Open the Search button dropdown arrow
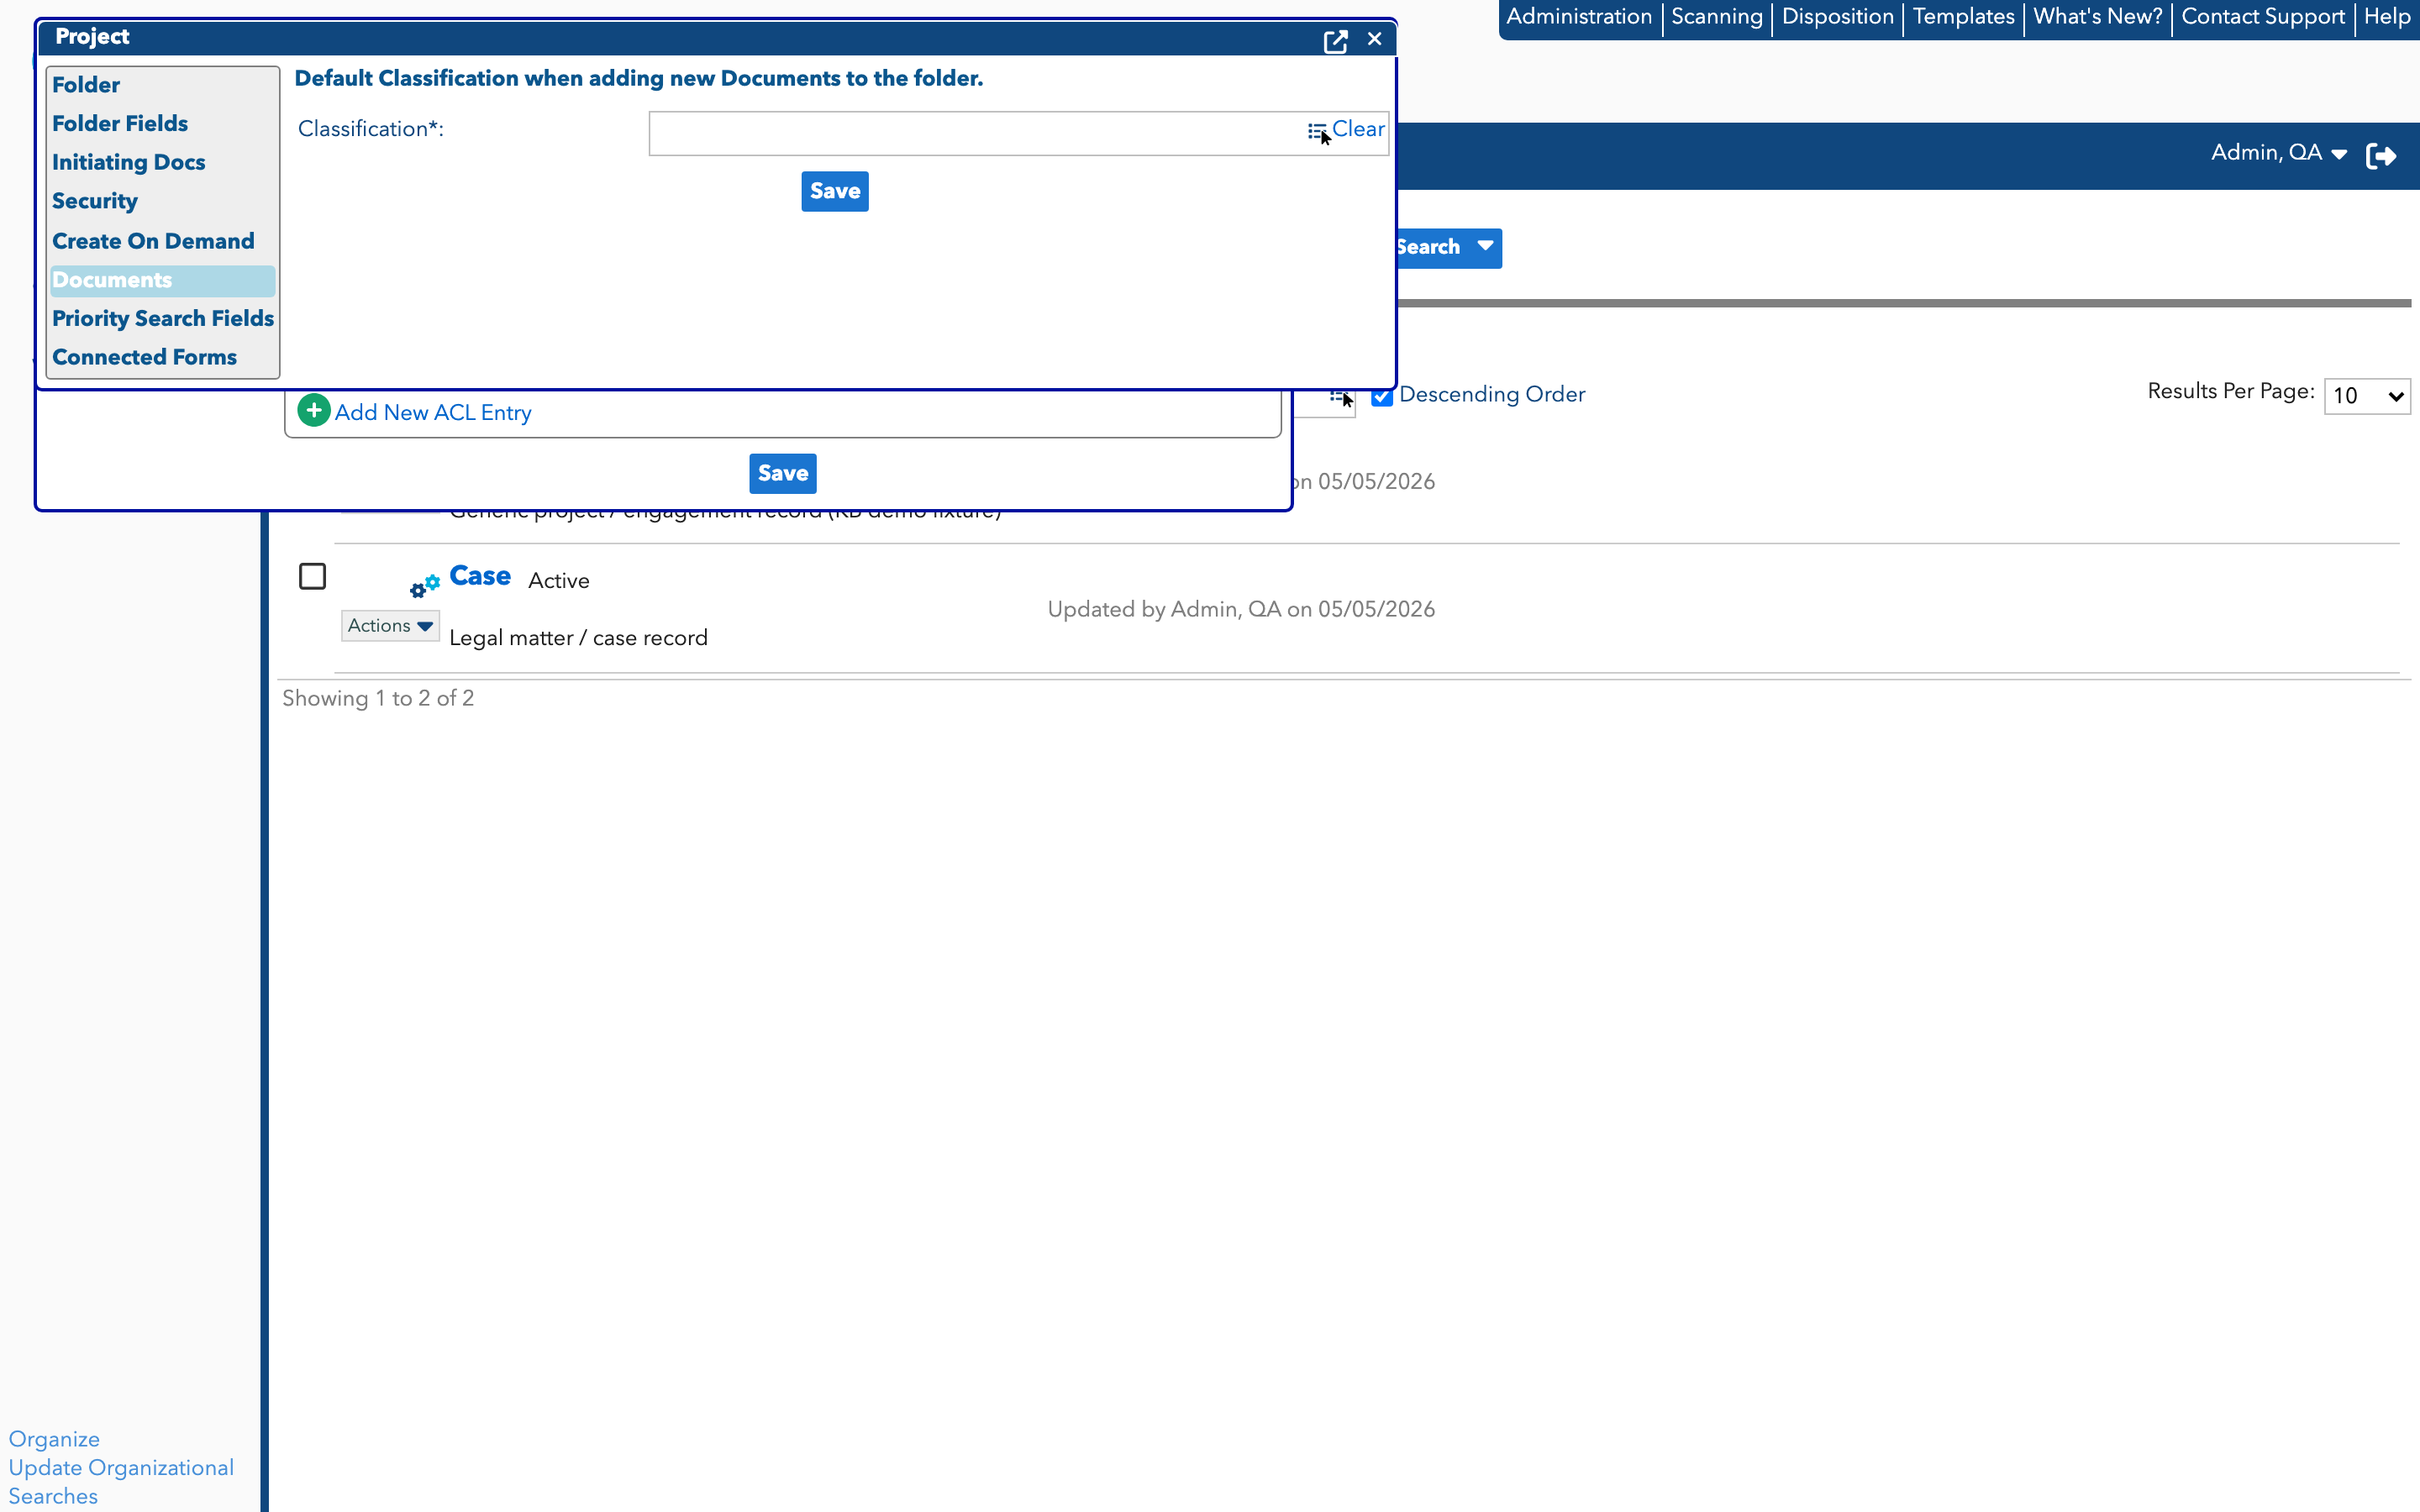Image resolution: width=2420 pixels, height=1512 pixels. click(x=1485, y=247)
